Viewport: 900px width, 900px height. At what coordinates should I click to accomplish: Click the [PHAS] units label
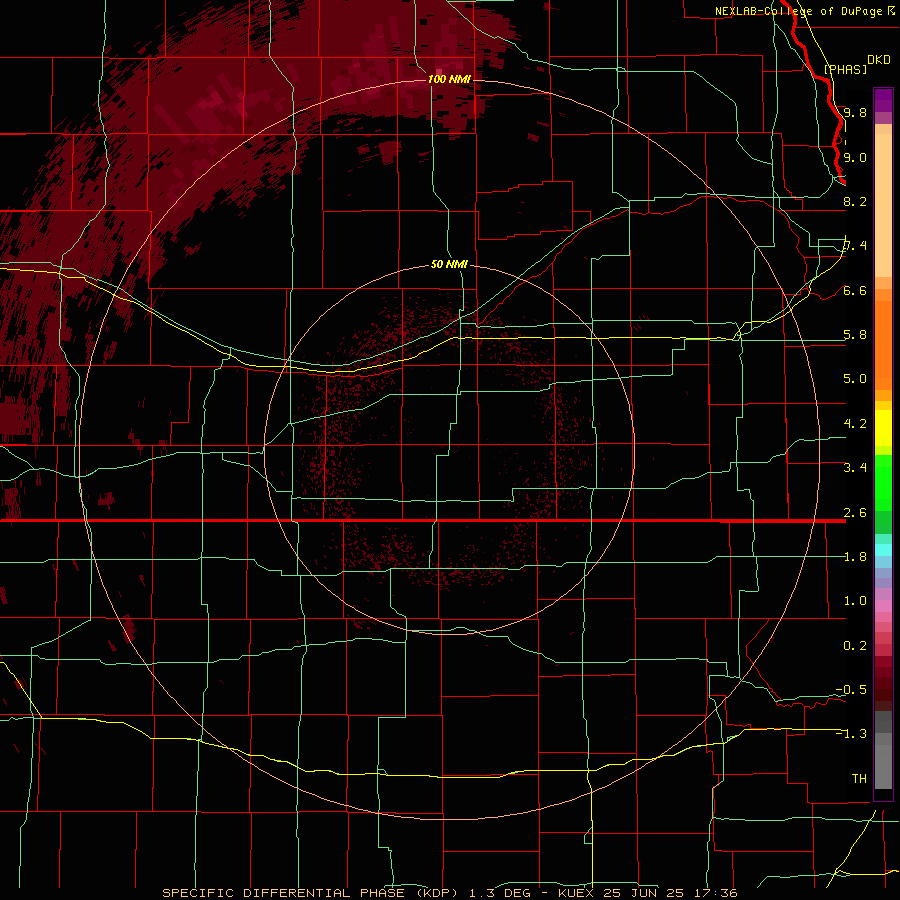[x=845, y=69]
